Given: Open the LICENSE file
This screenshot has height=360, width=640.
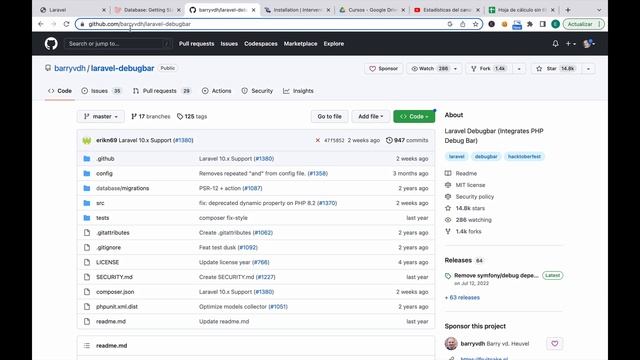Looking at the screenshot, I should (107, 262).
